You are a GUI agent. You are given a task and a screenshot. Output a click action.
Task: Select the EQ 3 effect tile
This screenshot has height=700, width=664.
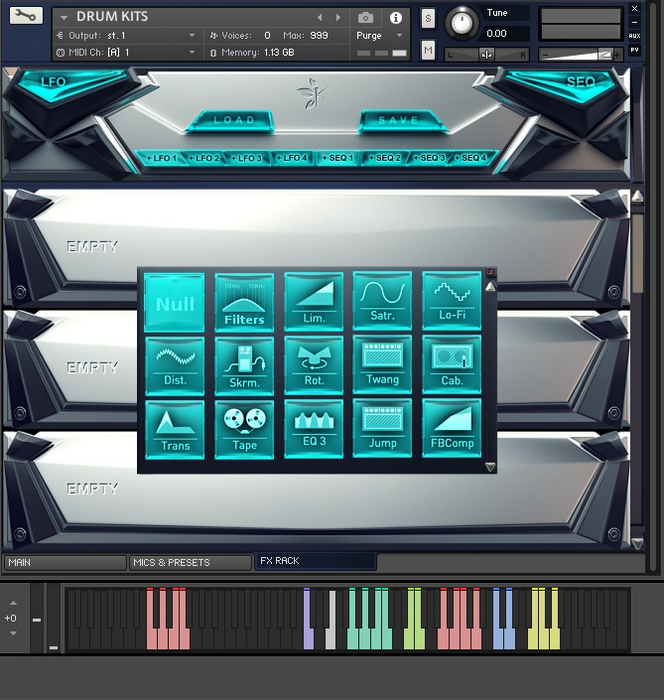[x=313, y=429]
